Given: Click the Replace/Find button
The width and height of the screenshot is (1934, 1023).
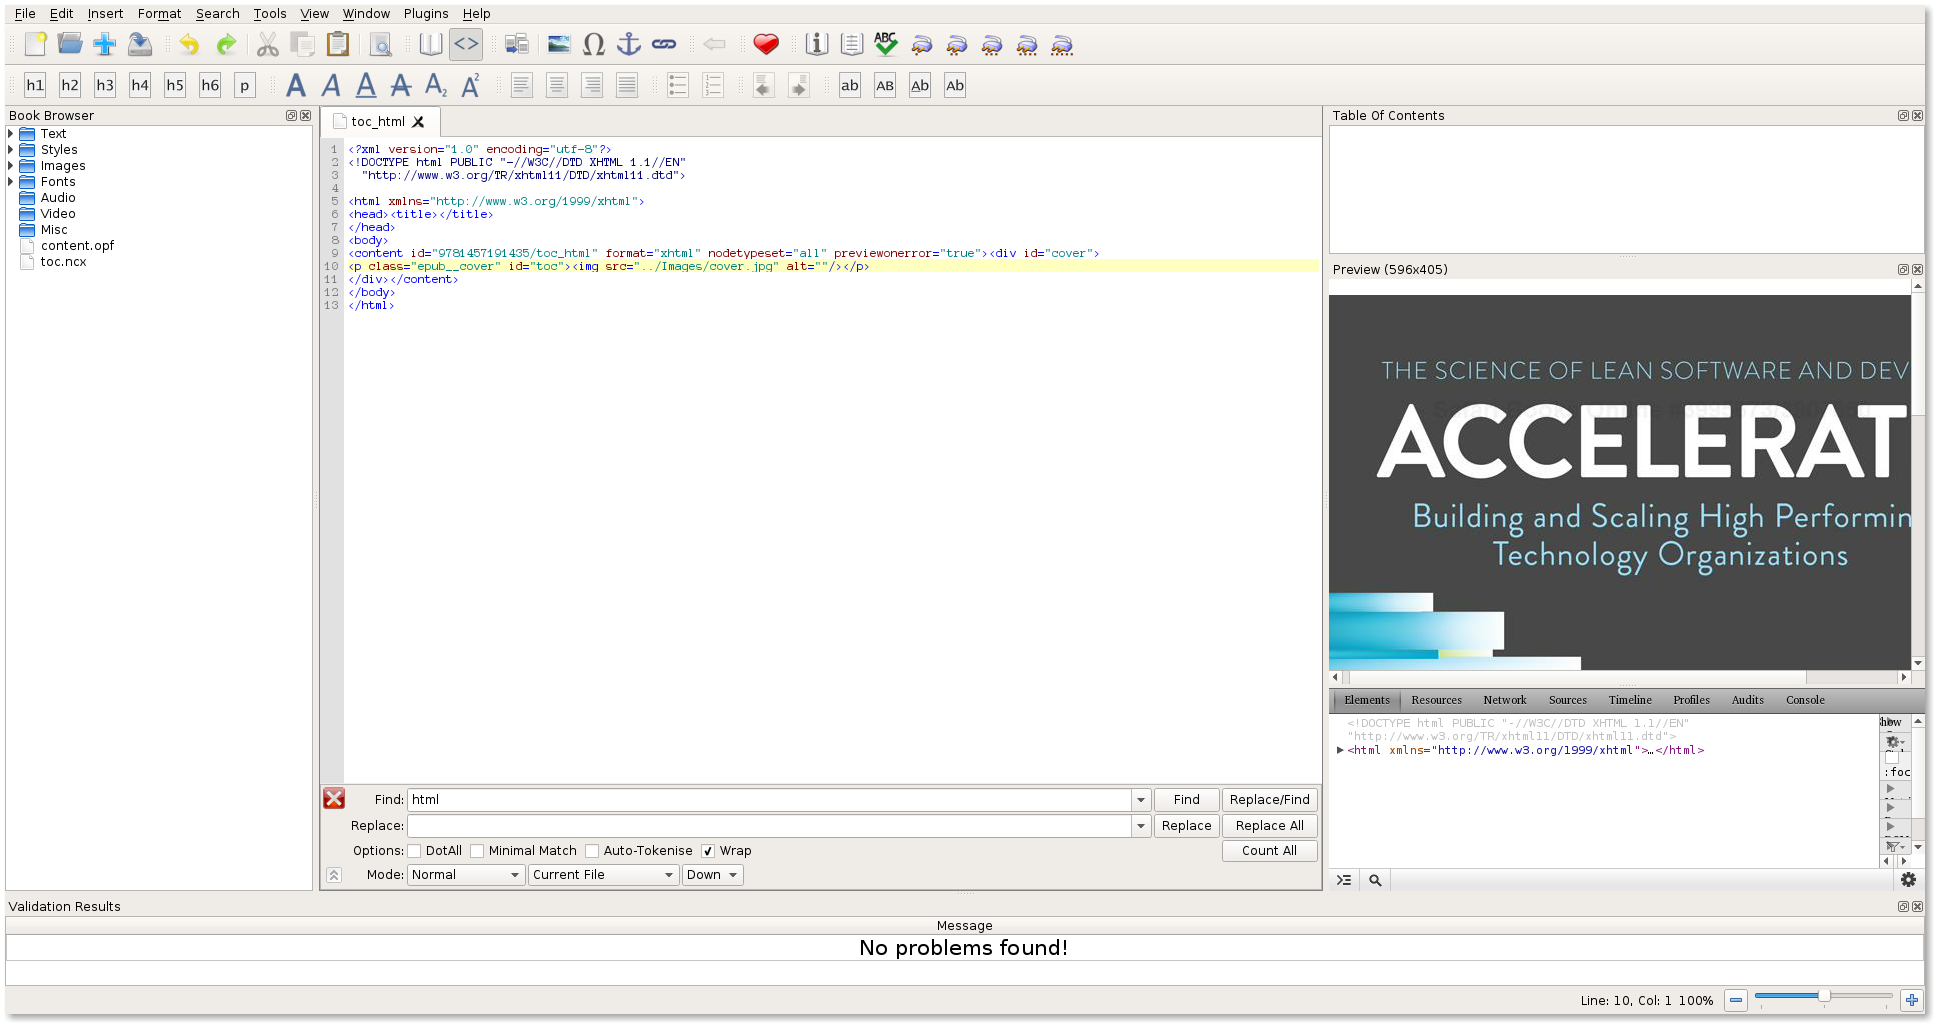Looking at the screenshot, I should point(1270,800).
